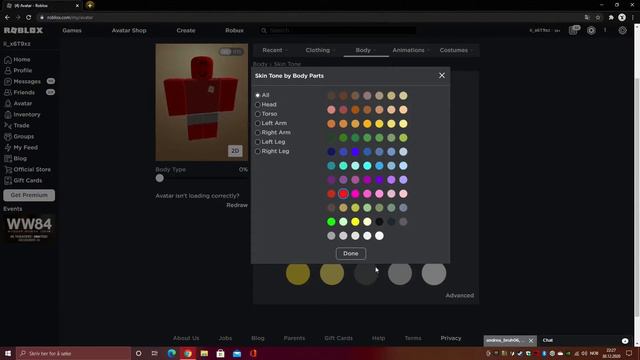640x360 pixels.
Task: Click the Roblox logo
Action: coord(23,31)
